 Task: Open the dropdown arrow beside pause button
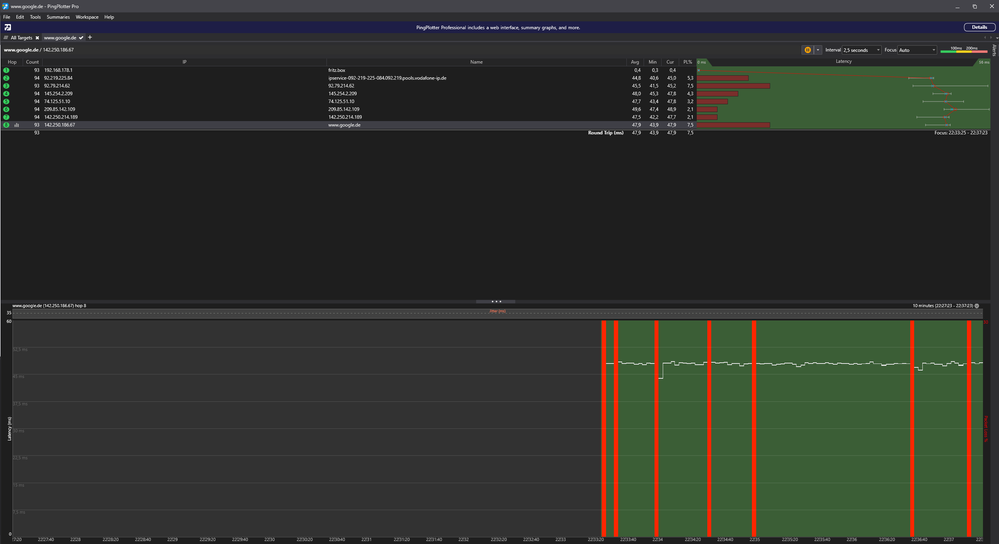(817, 50)
